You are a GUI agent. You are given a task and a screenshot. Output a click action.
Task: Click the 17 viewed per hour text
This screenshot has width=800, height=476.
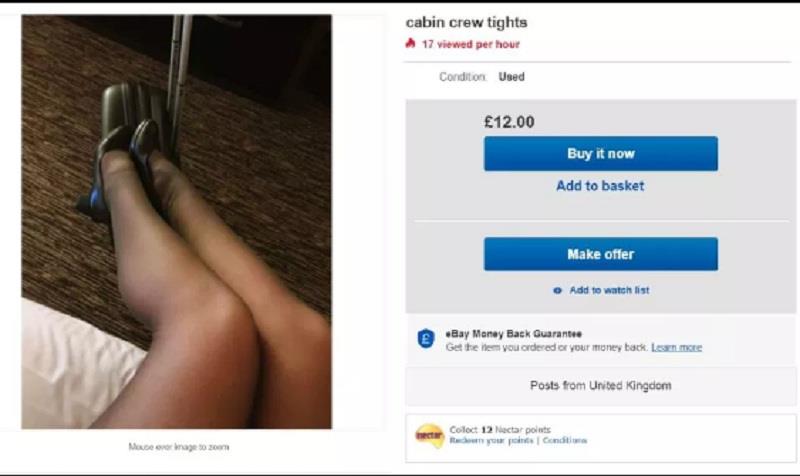470,44
